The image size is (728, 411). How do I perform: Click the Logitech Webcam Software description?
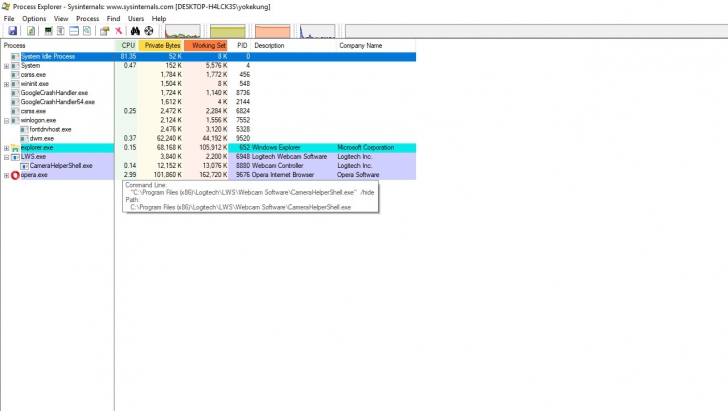289,157
